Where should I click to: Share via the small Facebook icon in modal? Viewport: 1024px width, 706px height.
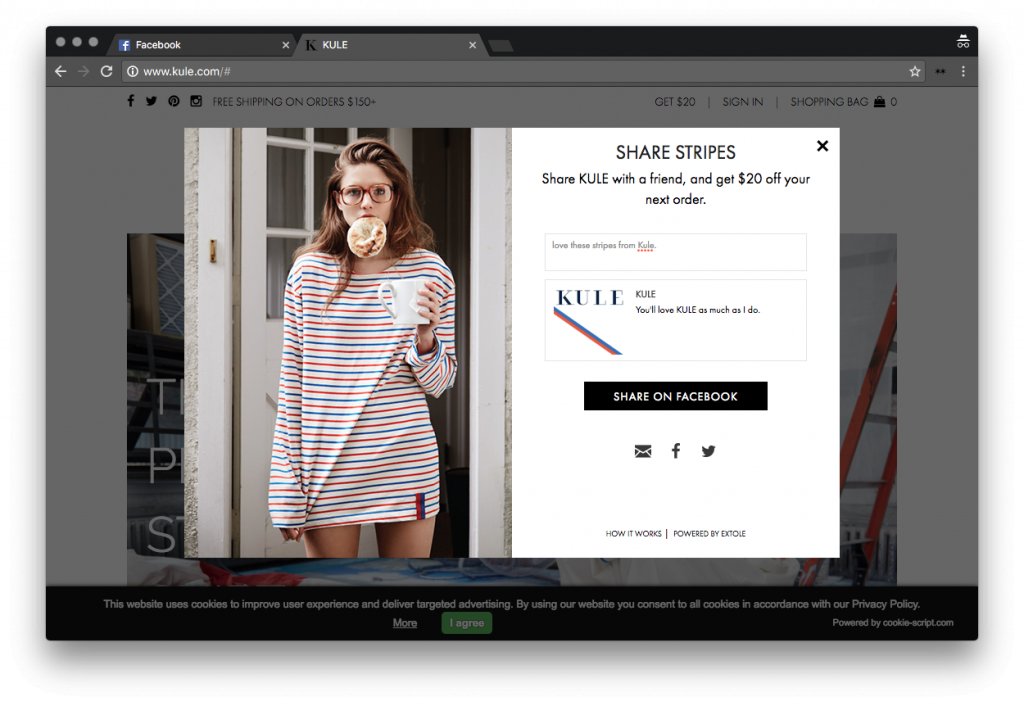(x=676, y=451)
